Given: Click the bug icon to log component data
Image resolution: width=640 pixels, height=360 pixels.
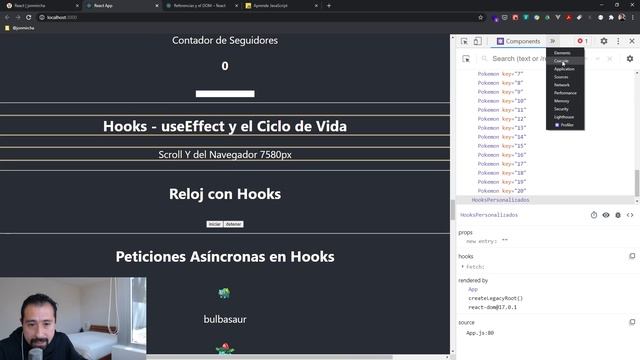Looking at the screenshot, I should click(618, 215).
